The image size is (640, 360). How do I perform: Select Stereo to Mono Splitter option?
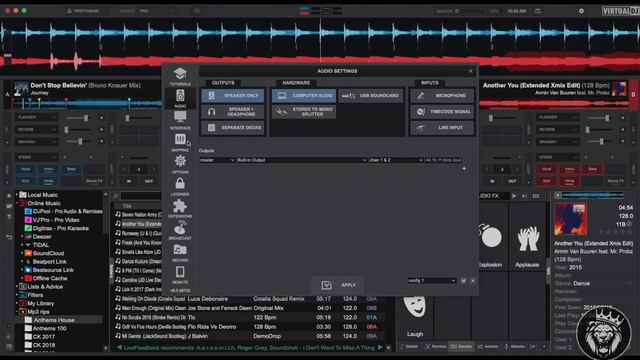[304, 111]
